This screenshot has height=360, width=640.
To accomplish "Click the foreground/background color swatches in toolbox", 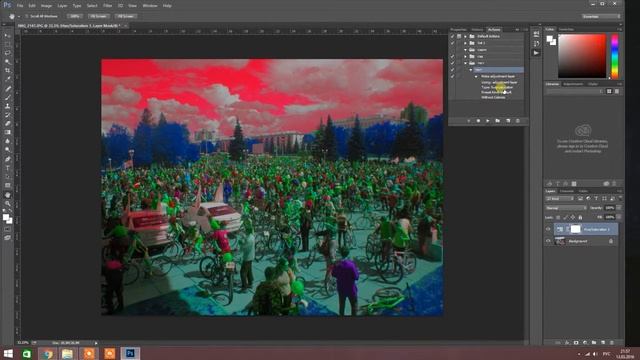I will 7,219.
